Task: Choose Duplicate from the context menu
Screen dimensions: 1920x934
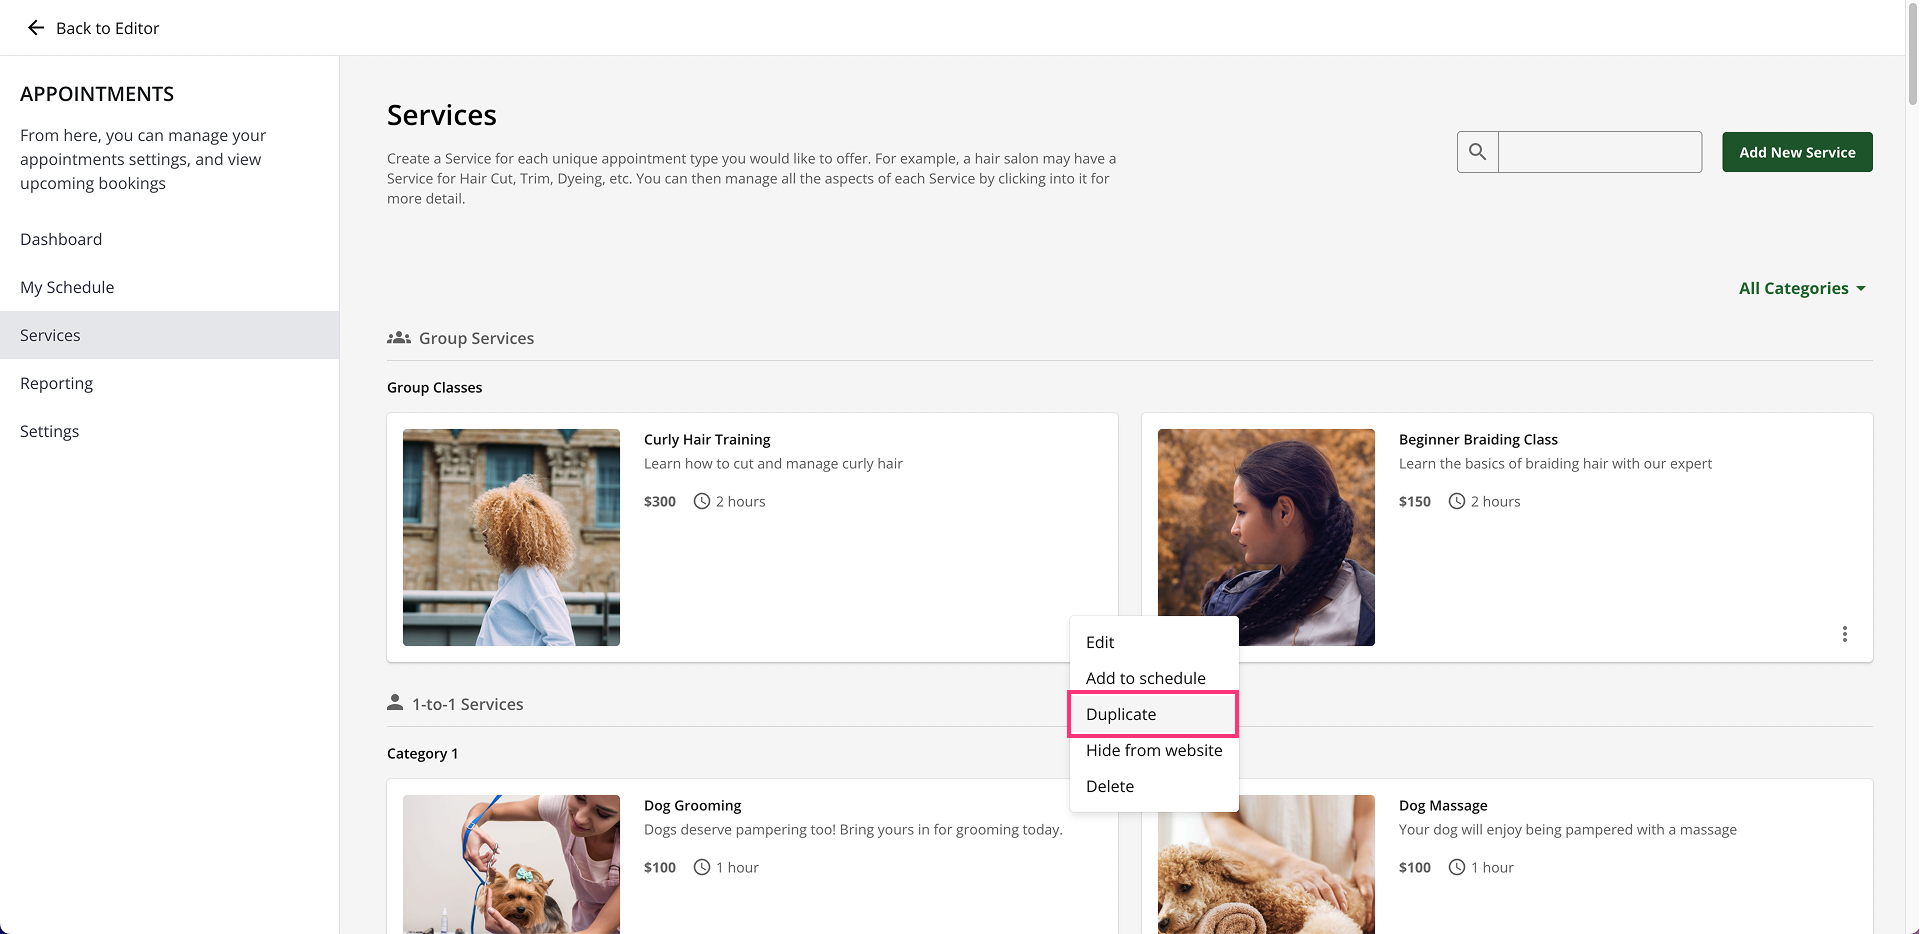Action: 1153,714
